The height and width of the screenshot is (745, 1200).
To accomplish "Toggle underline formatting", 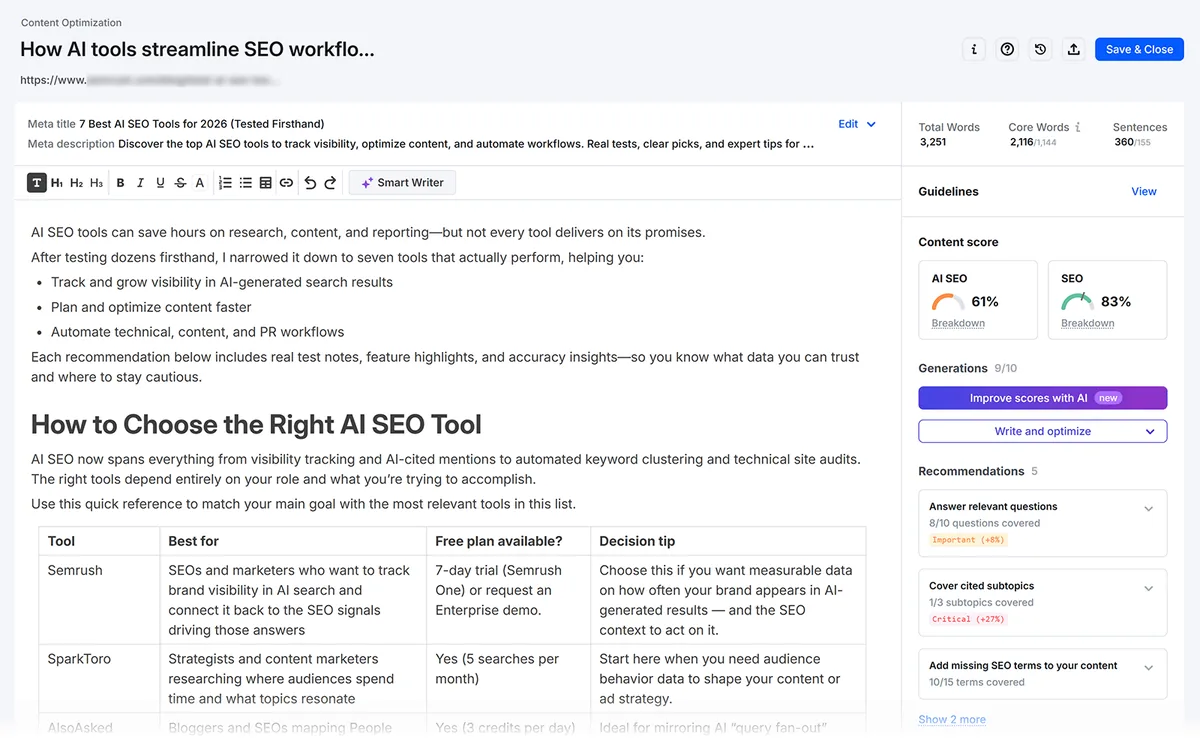I will tap(160, 183).
